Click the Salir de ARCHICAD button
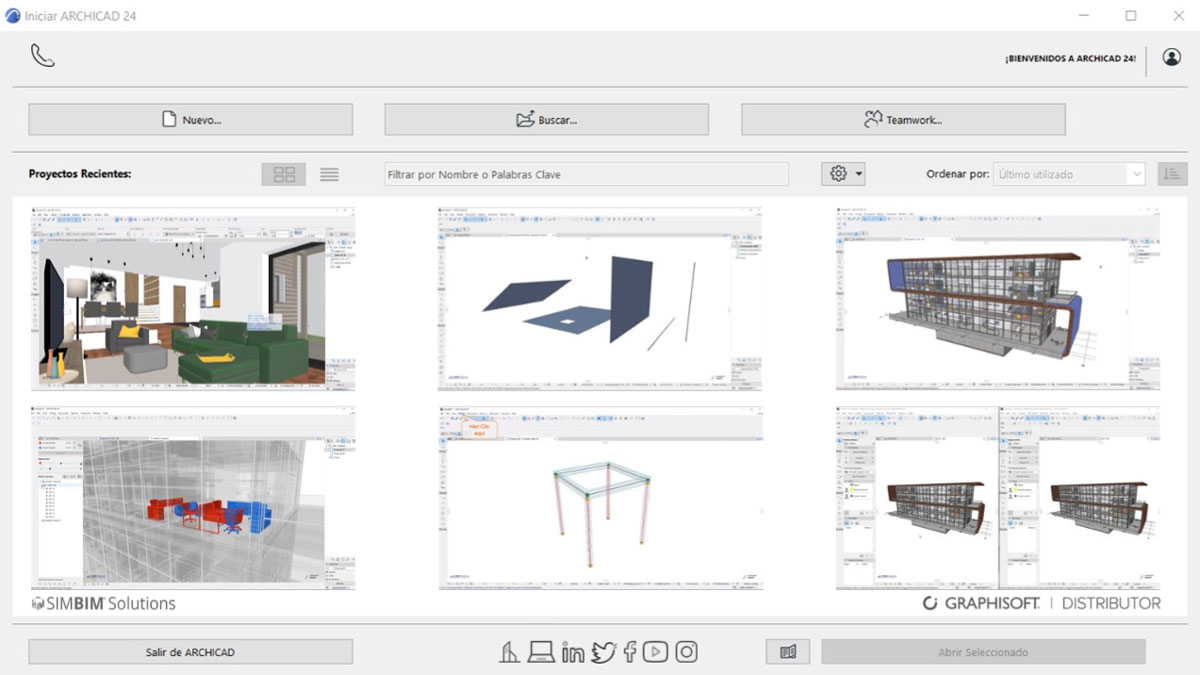Screen dimensions: 1200x675 click(x=190, y=652)
